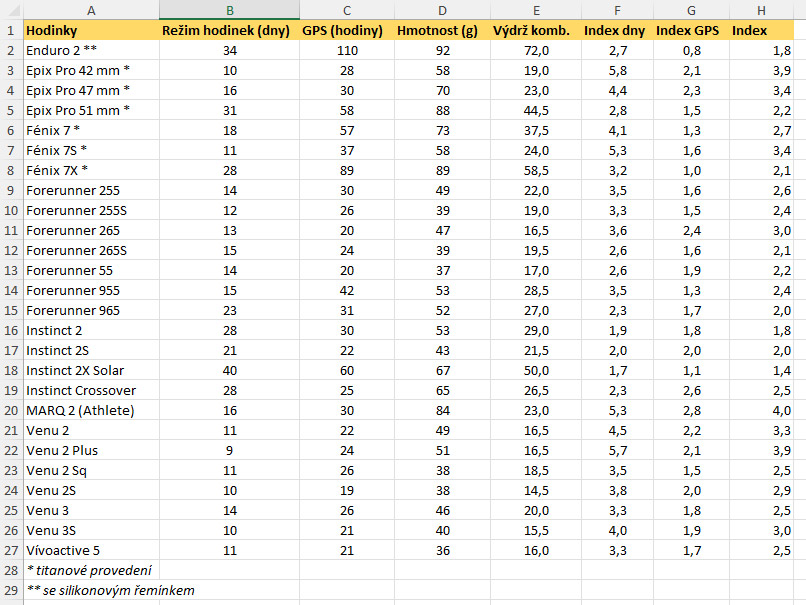Select the 'Instinct 2S' cell
806x605 pixels.
pyautogui.click(x=91, y=351)
